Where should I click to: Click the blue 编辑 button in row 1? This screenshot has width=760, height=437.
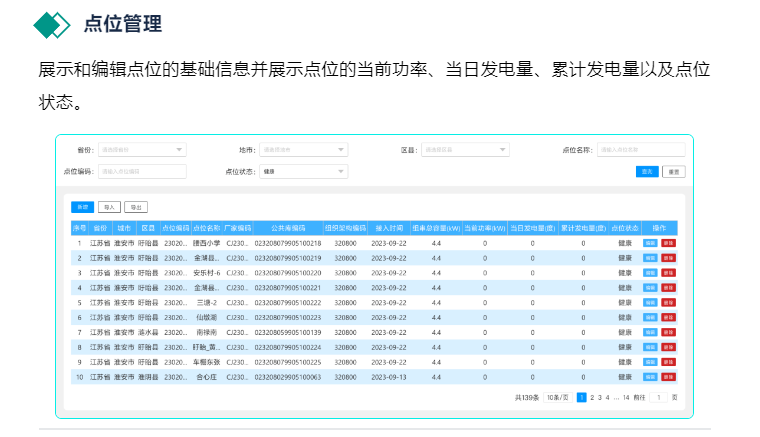point(650,243)
